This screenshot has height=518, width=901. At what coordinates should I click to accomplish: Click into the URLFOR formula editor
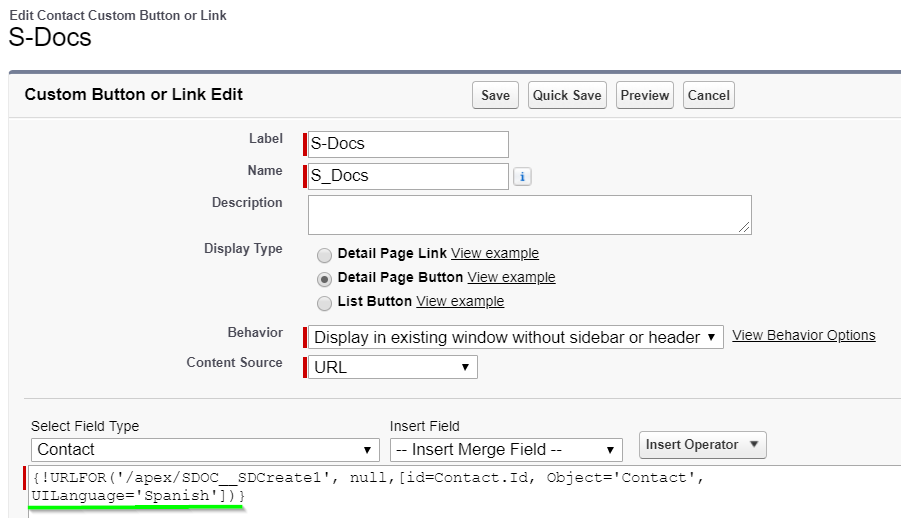click(x=464, y=492)
